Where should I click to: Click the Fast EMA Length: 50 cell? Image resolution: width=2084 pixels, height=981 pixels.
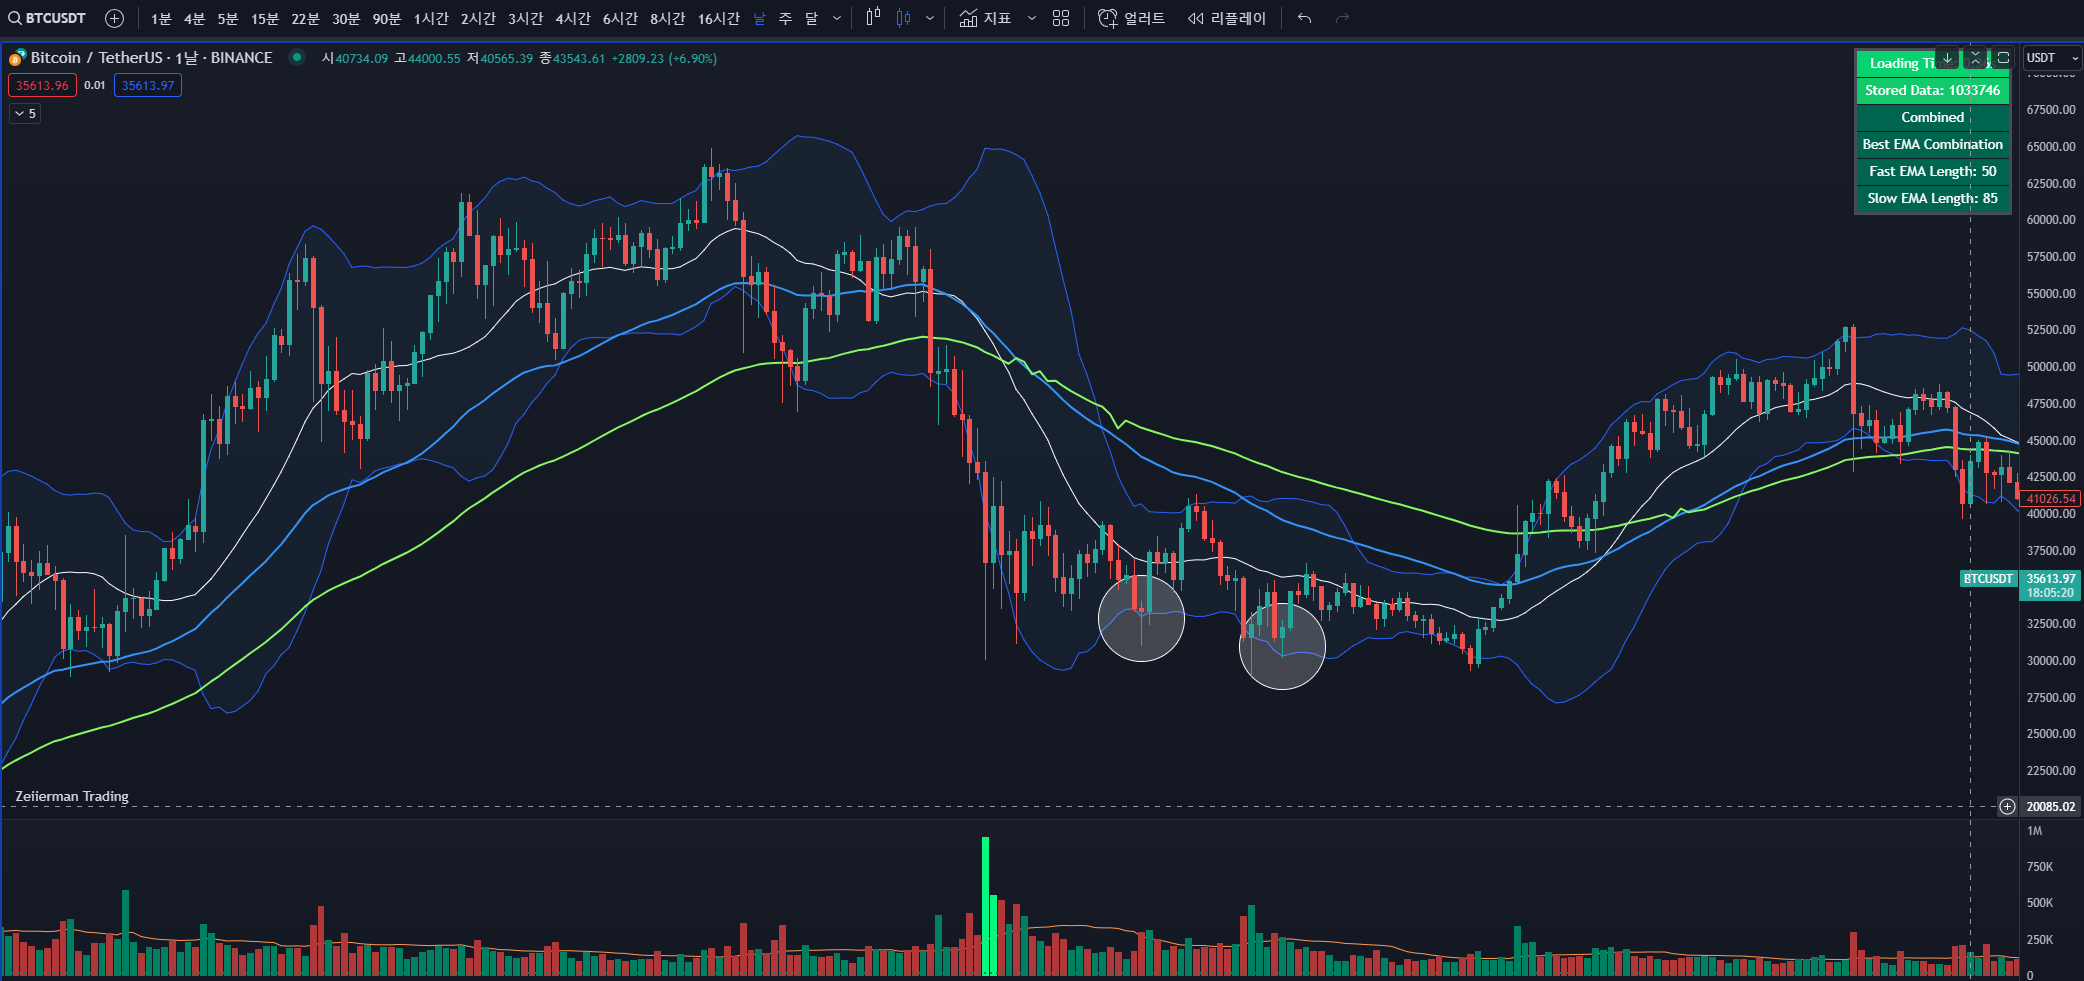click(1932, 171)
